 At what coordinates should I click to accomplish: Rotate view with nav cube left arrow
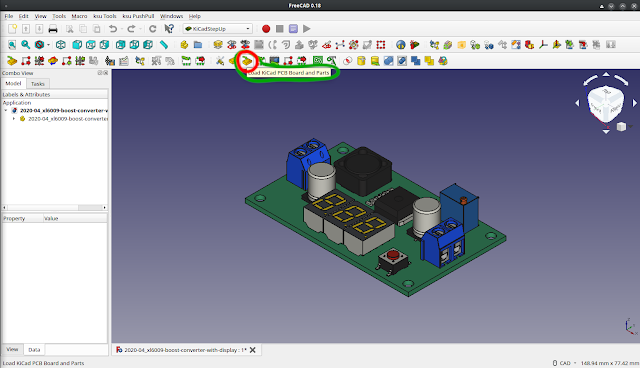pos(577,103)
